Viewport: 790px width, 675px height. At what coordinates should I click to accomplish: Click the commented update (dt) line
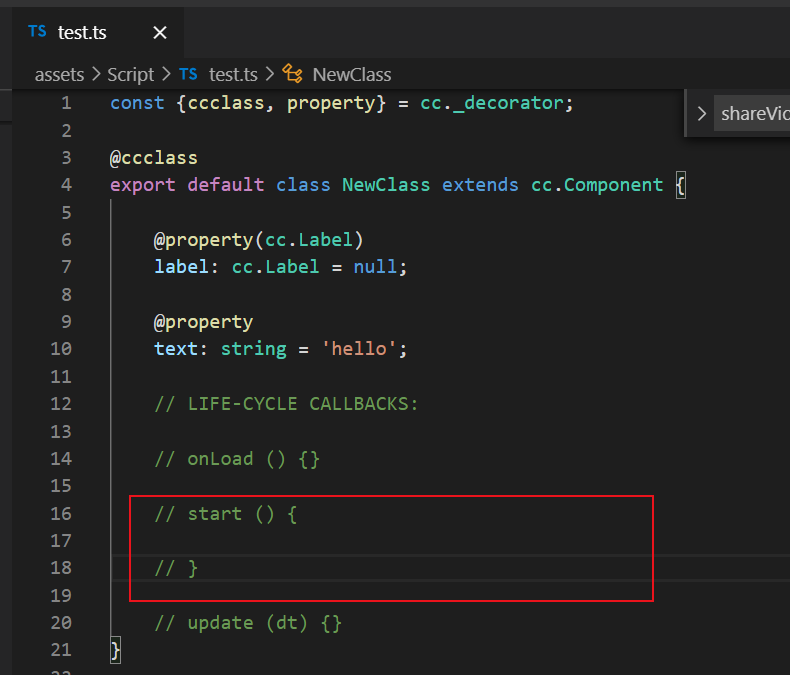click(248, 623)
